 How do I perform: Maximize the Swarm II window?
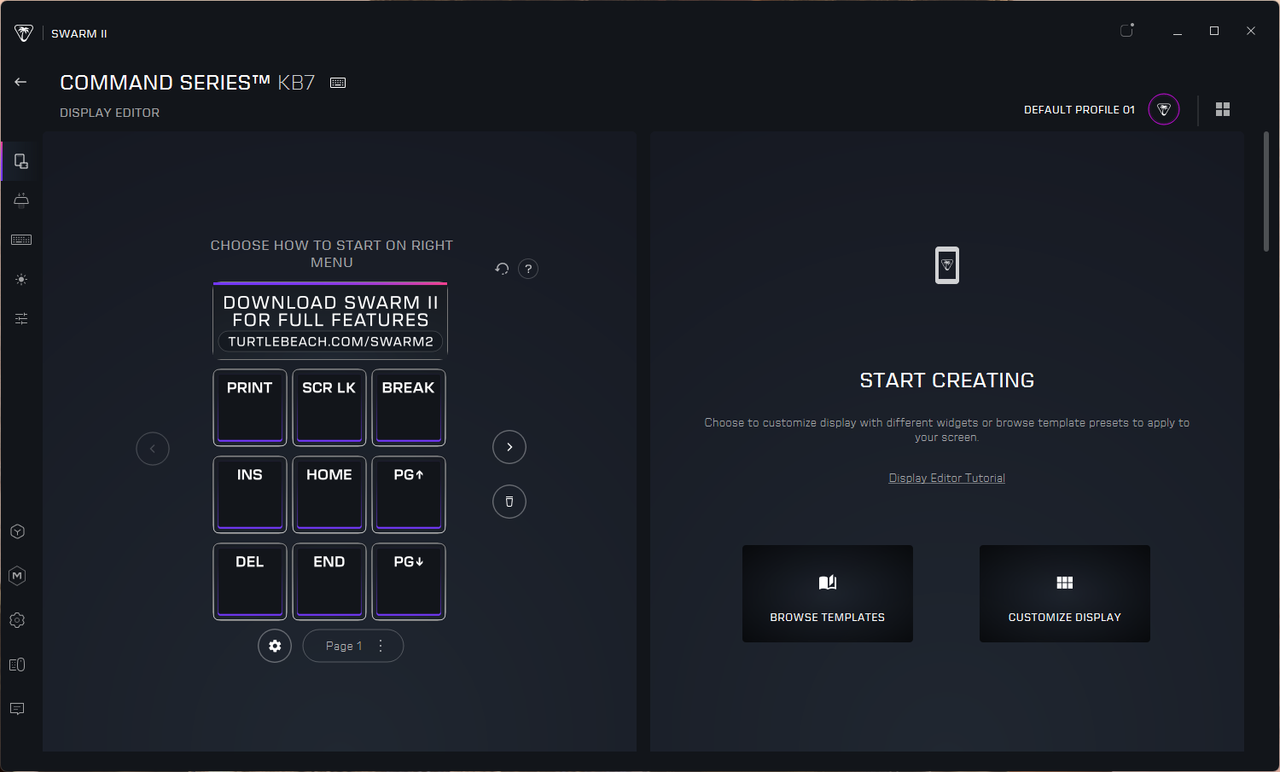pyautogui.click(x=1214, y=31)
